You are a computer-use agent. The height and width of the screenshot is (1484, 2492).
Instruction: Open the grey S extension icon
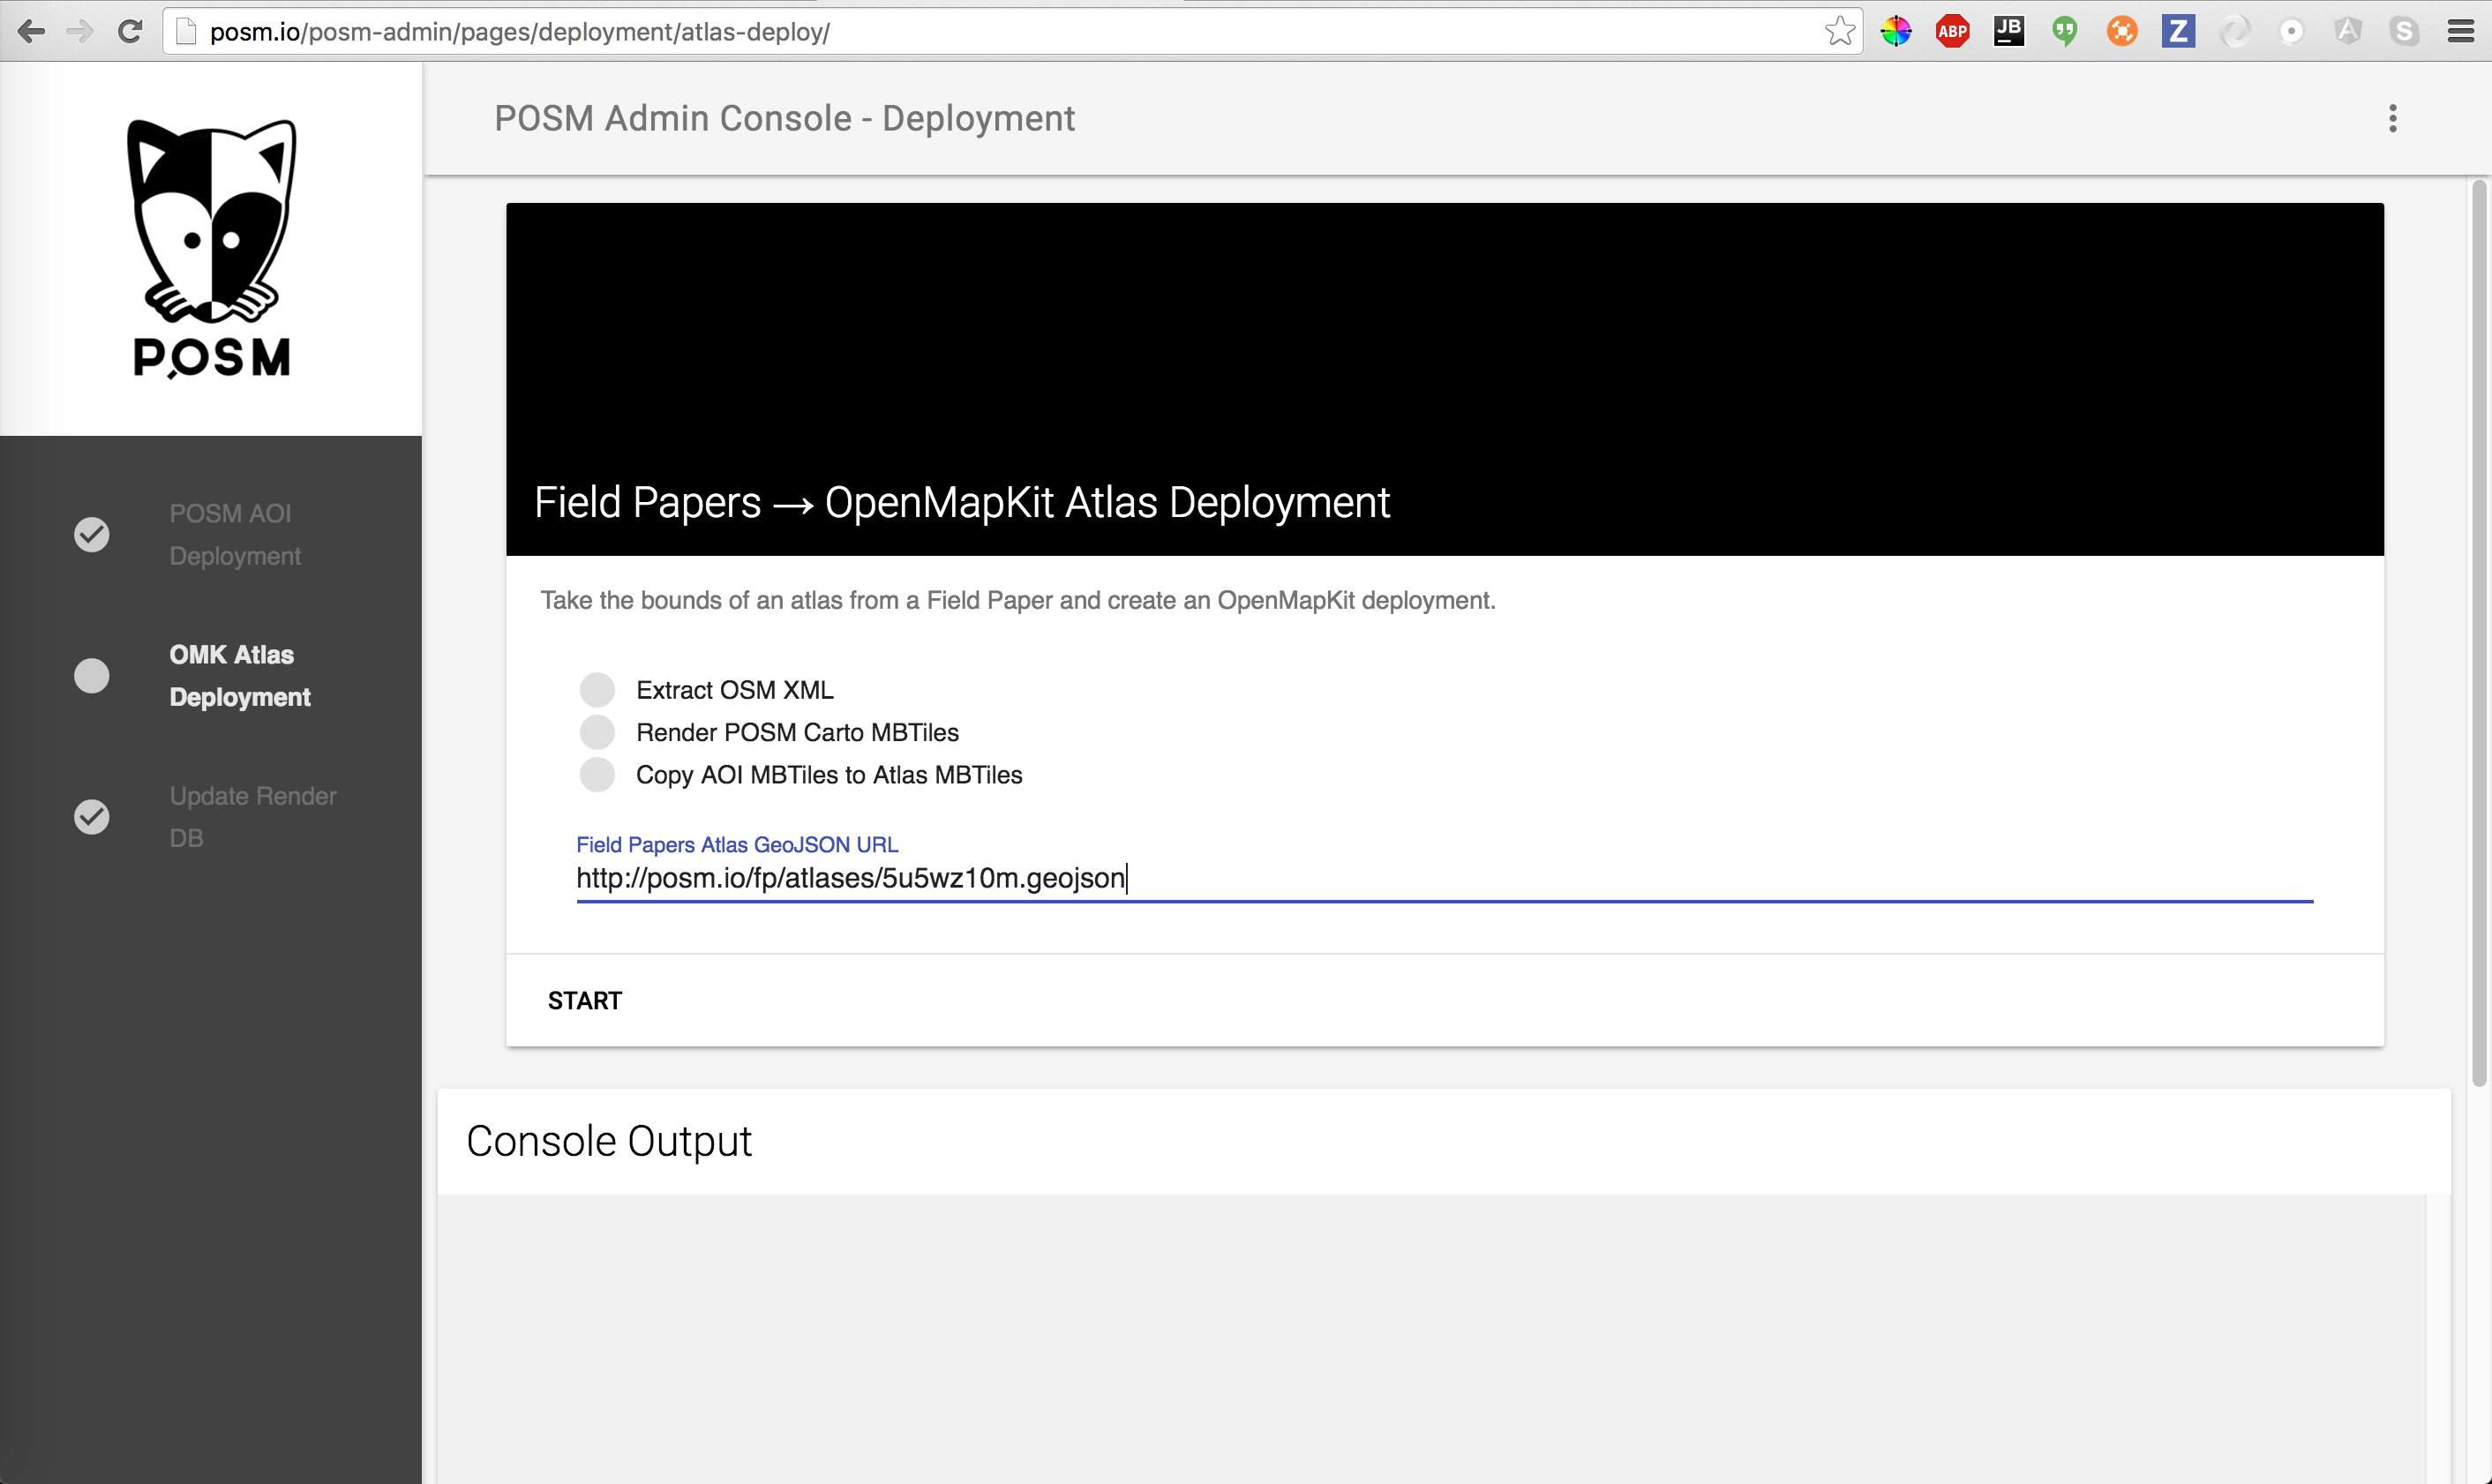point(2405,32)
